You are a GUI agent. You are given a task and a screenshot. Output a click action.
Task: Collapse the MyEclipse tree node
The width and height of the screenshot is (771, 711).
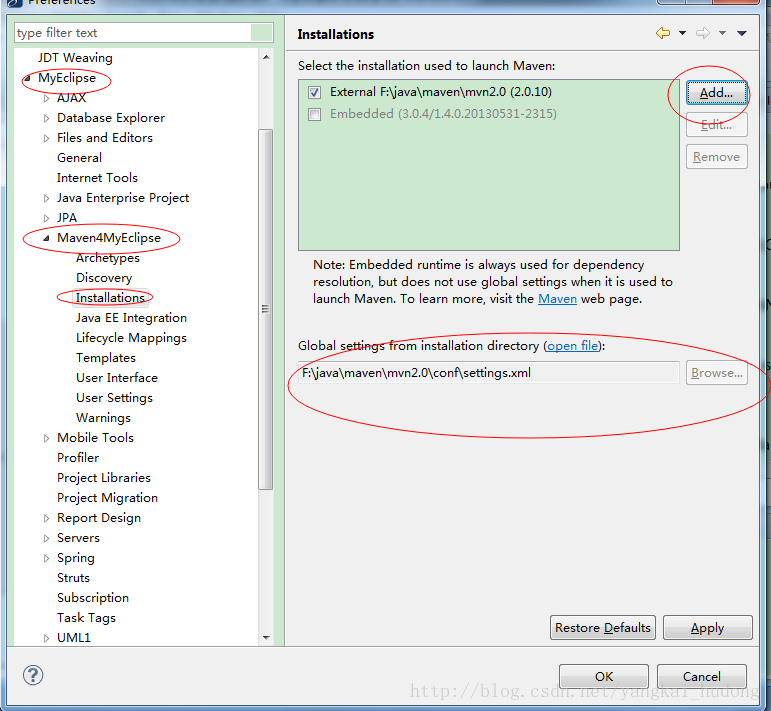[28, 78]
